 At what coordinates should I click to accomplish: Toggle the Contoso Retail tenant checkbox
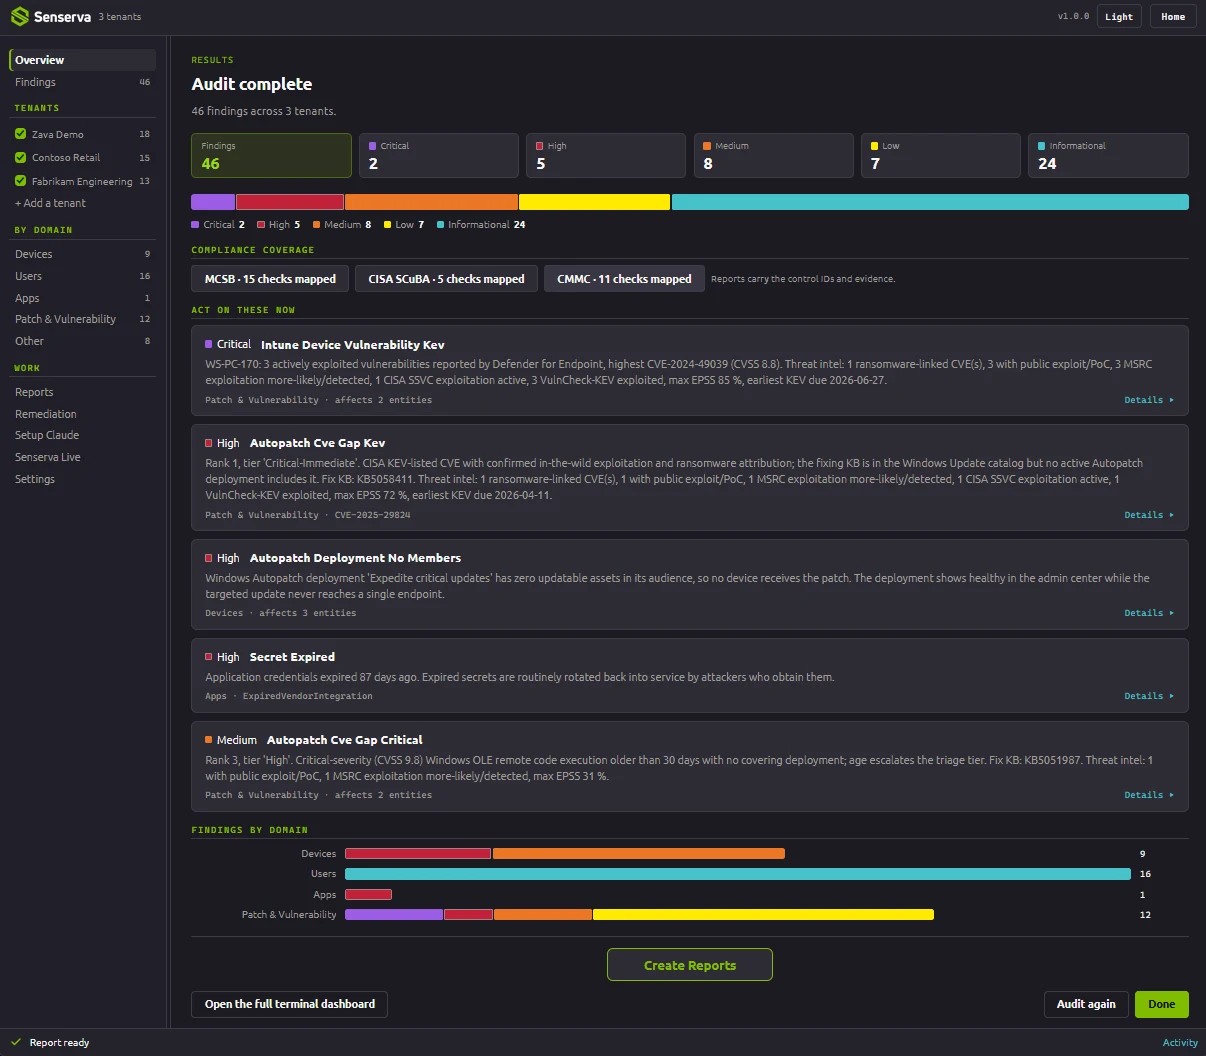click(x=20, y=157)
